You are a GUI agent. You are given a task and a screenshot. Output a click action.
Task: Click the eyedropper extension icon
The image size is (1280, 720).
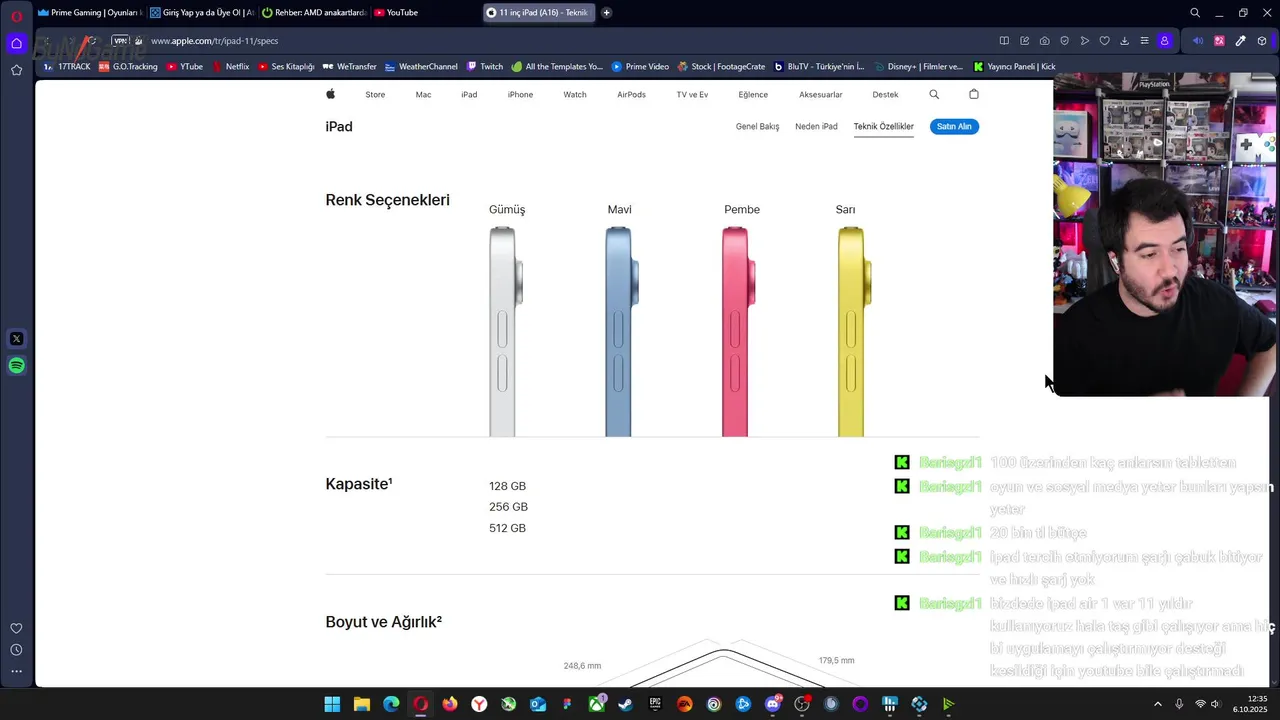pos(1240,41)
